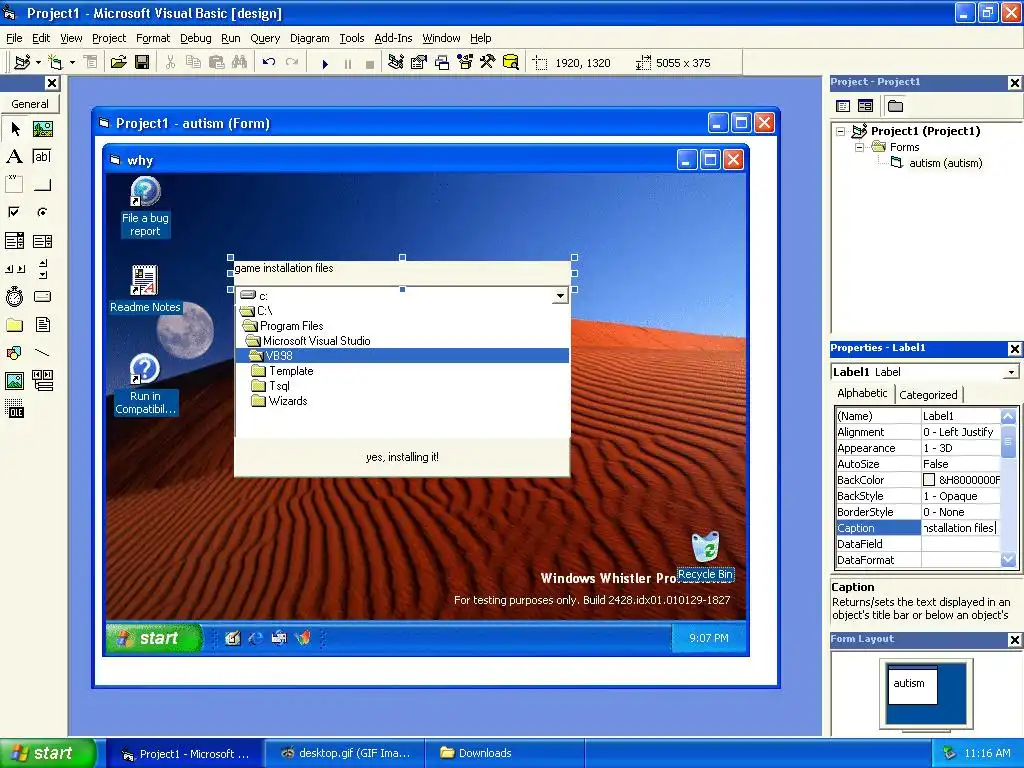This screenshot has height=768, width=1024.
Task: Click View Code in the Project panel
Action: click(843, 106)
